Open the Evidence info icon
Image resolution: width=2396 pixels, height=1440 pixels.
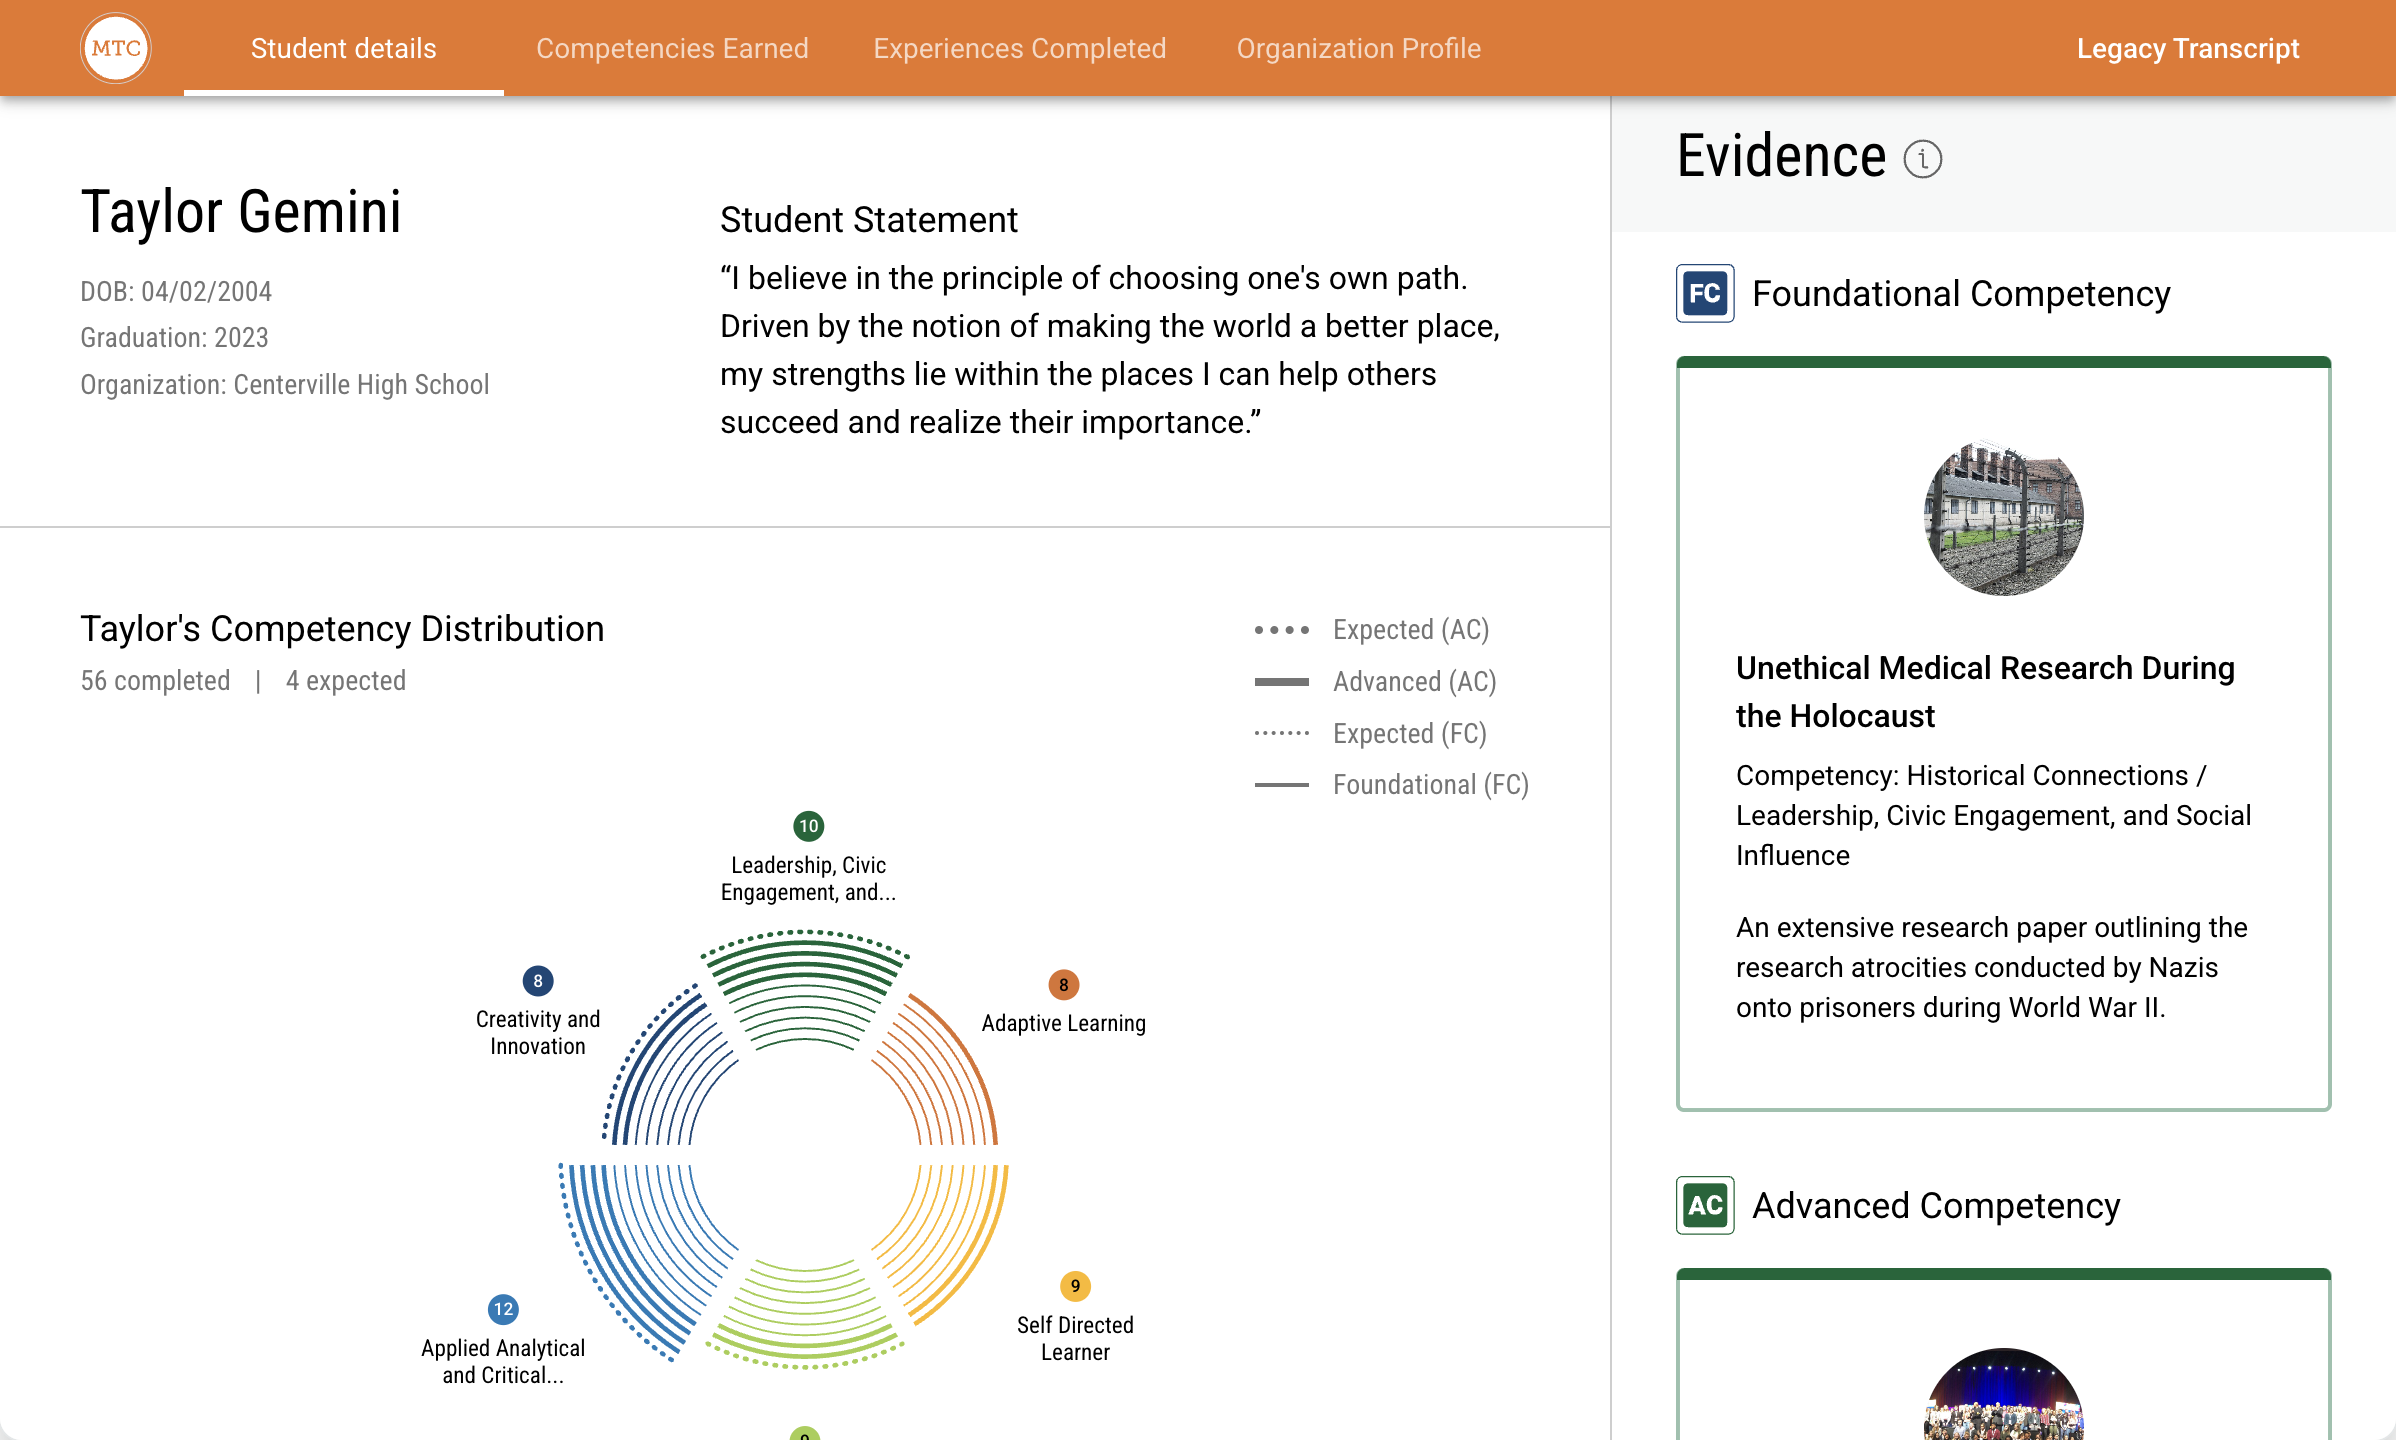1922,159
